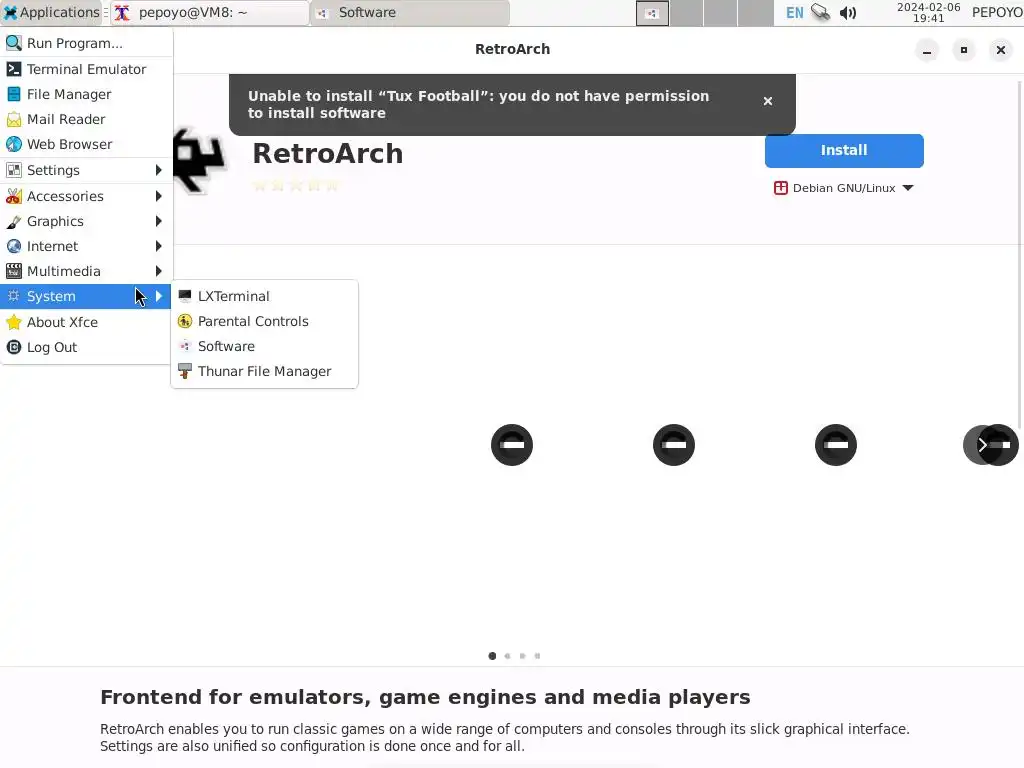
Task: Click the System gear icon
Action: 14,296
